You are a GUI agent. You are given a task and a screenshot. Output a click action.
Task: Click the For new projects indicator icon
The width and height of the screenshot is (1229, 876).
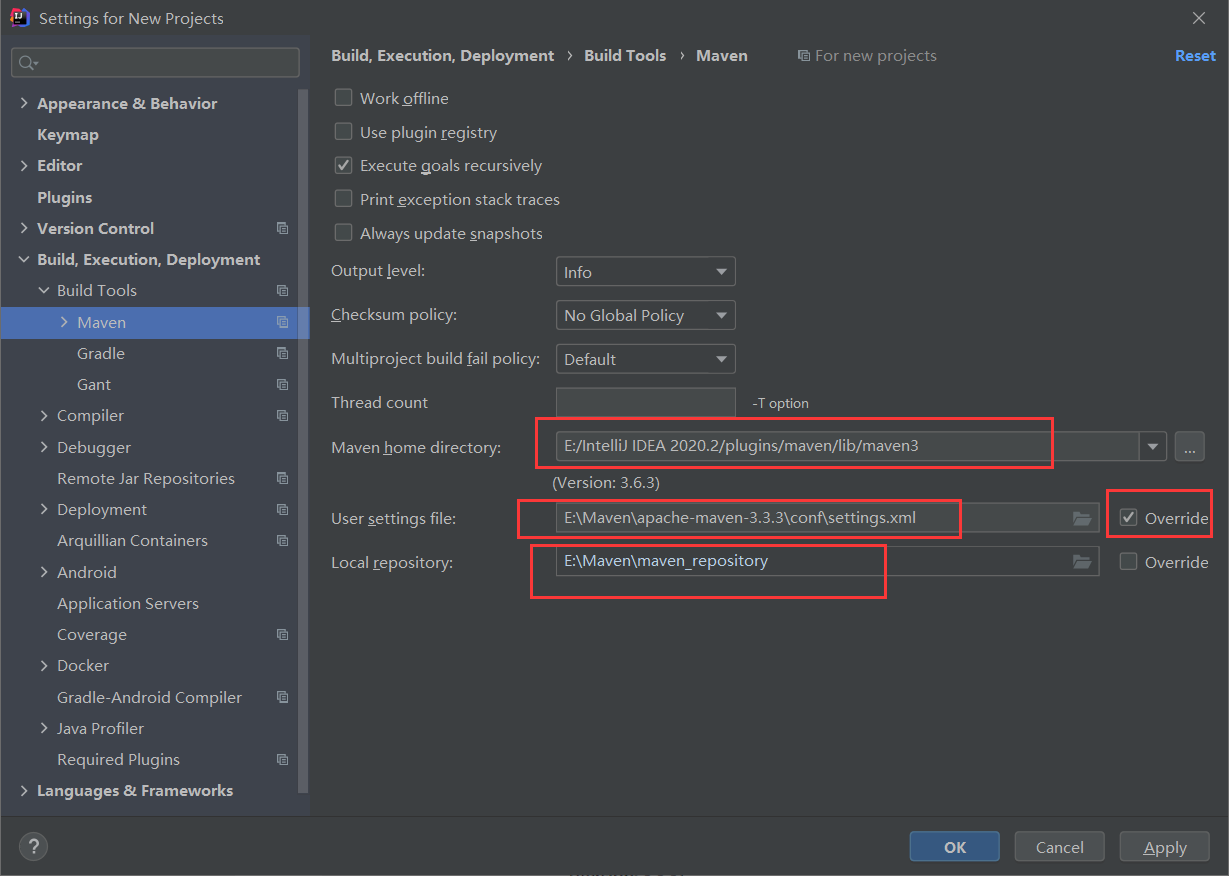803,56
